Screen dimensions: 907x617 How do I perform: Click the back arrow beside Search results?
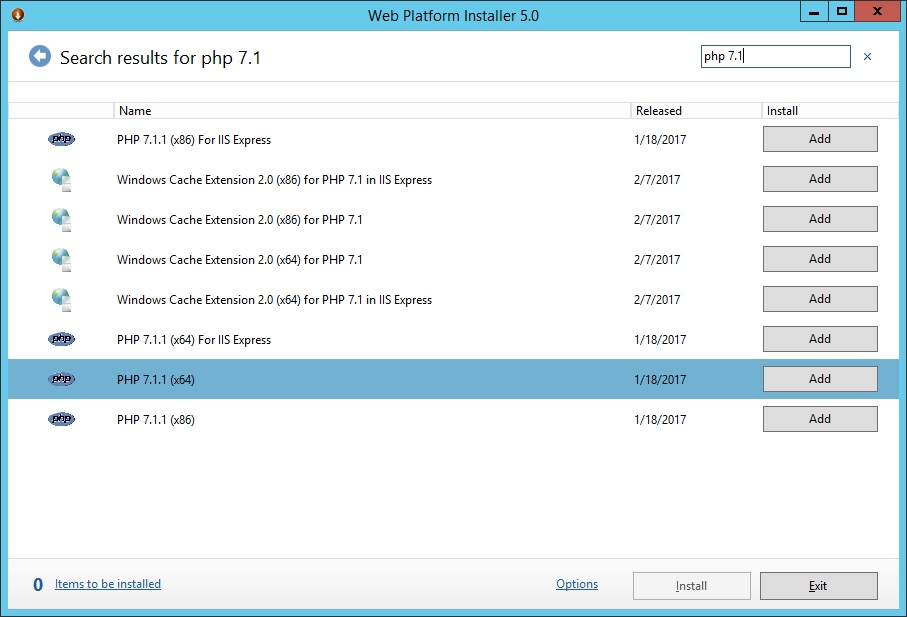[x=40, y=57]
